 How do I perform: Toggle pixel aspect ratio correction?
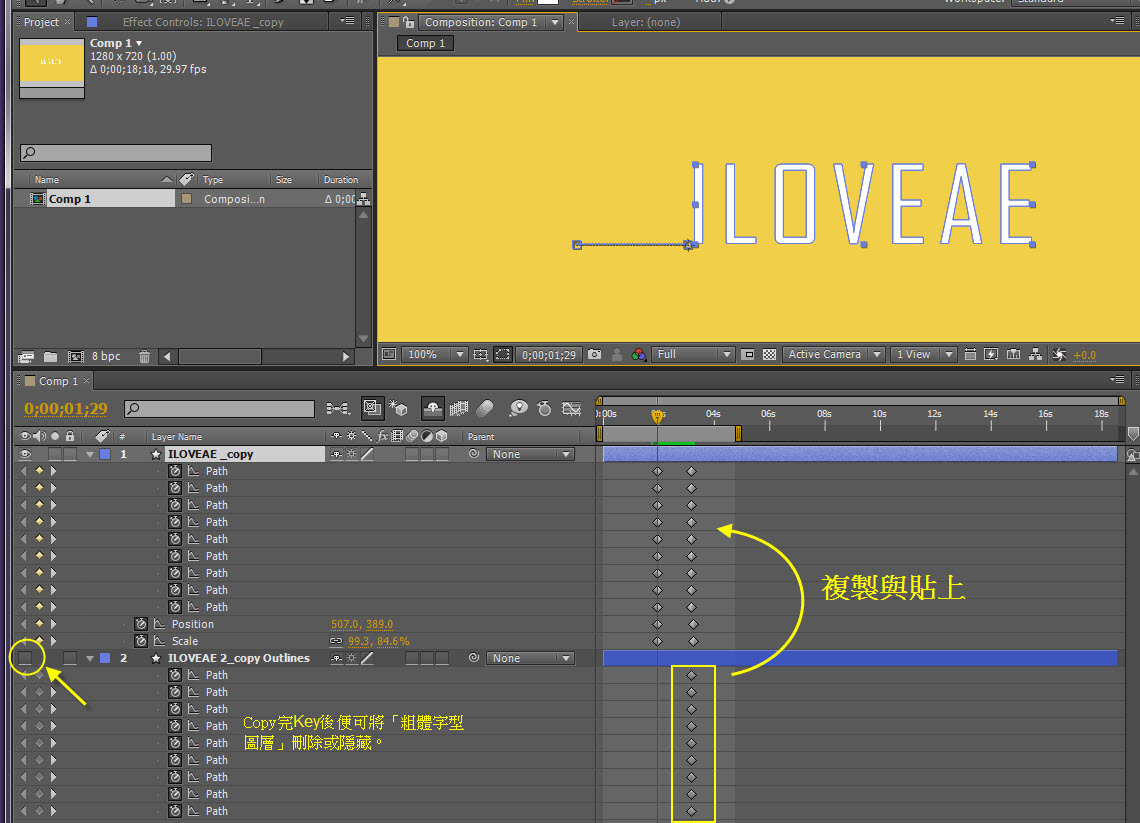[970, 354]
